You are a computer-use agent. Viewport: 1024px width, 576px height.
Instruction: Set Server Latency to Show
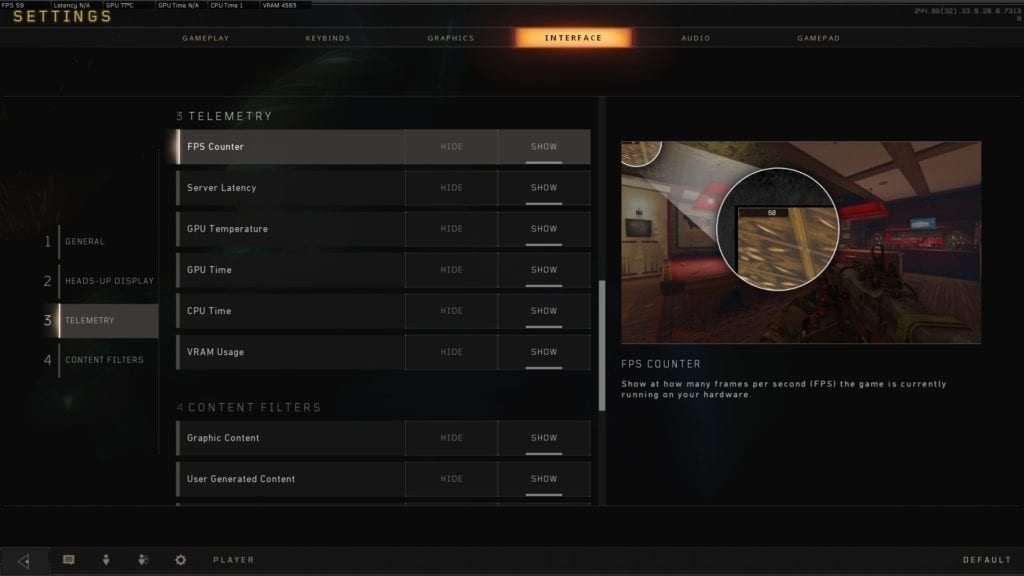point(544,188)
